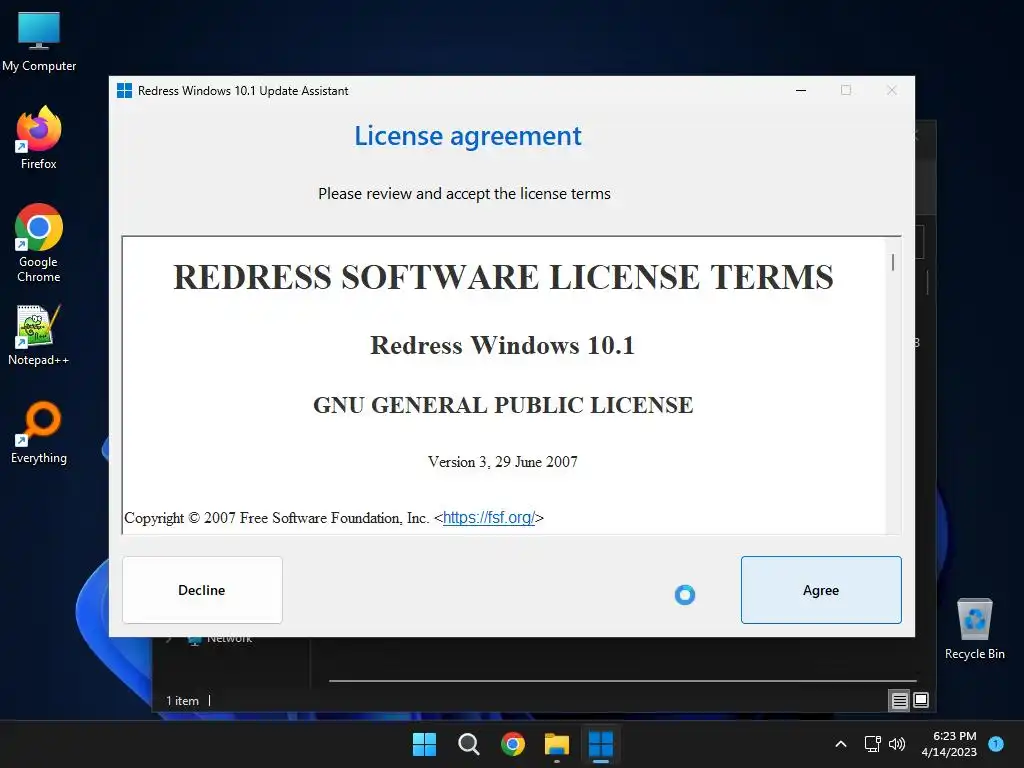The width and height of the screenshot is (1024, 768).
Task: Select Update Assistant taskbar icon
Action: click(x=601, y=744)
